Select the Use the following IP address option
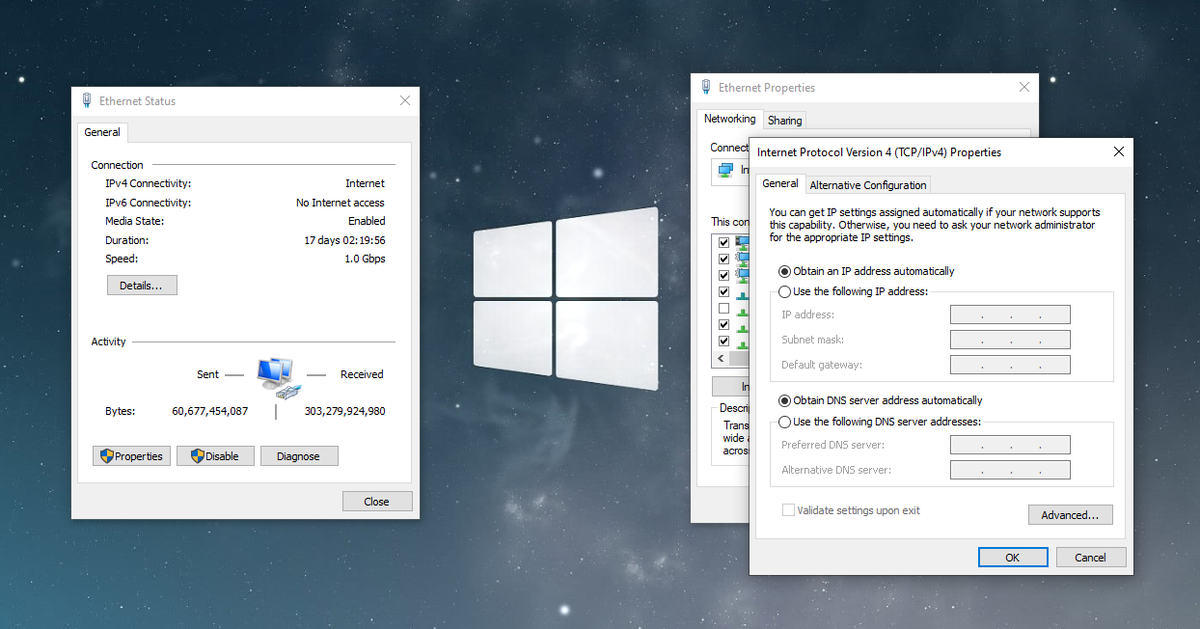Image resolution: width=1200 pixels, height=629 pixels. click(785, 291)
